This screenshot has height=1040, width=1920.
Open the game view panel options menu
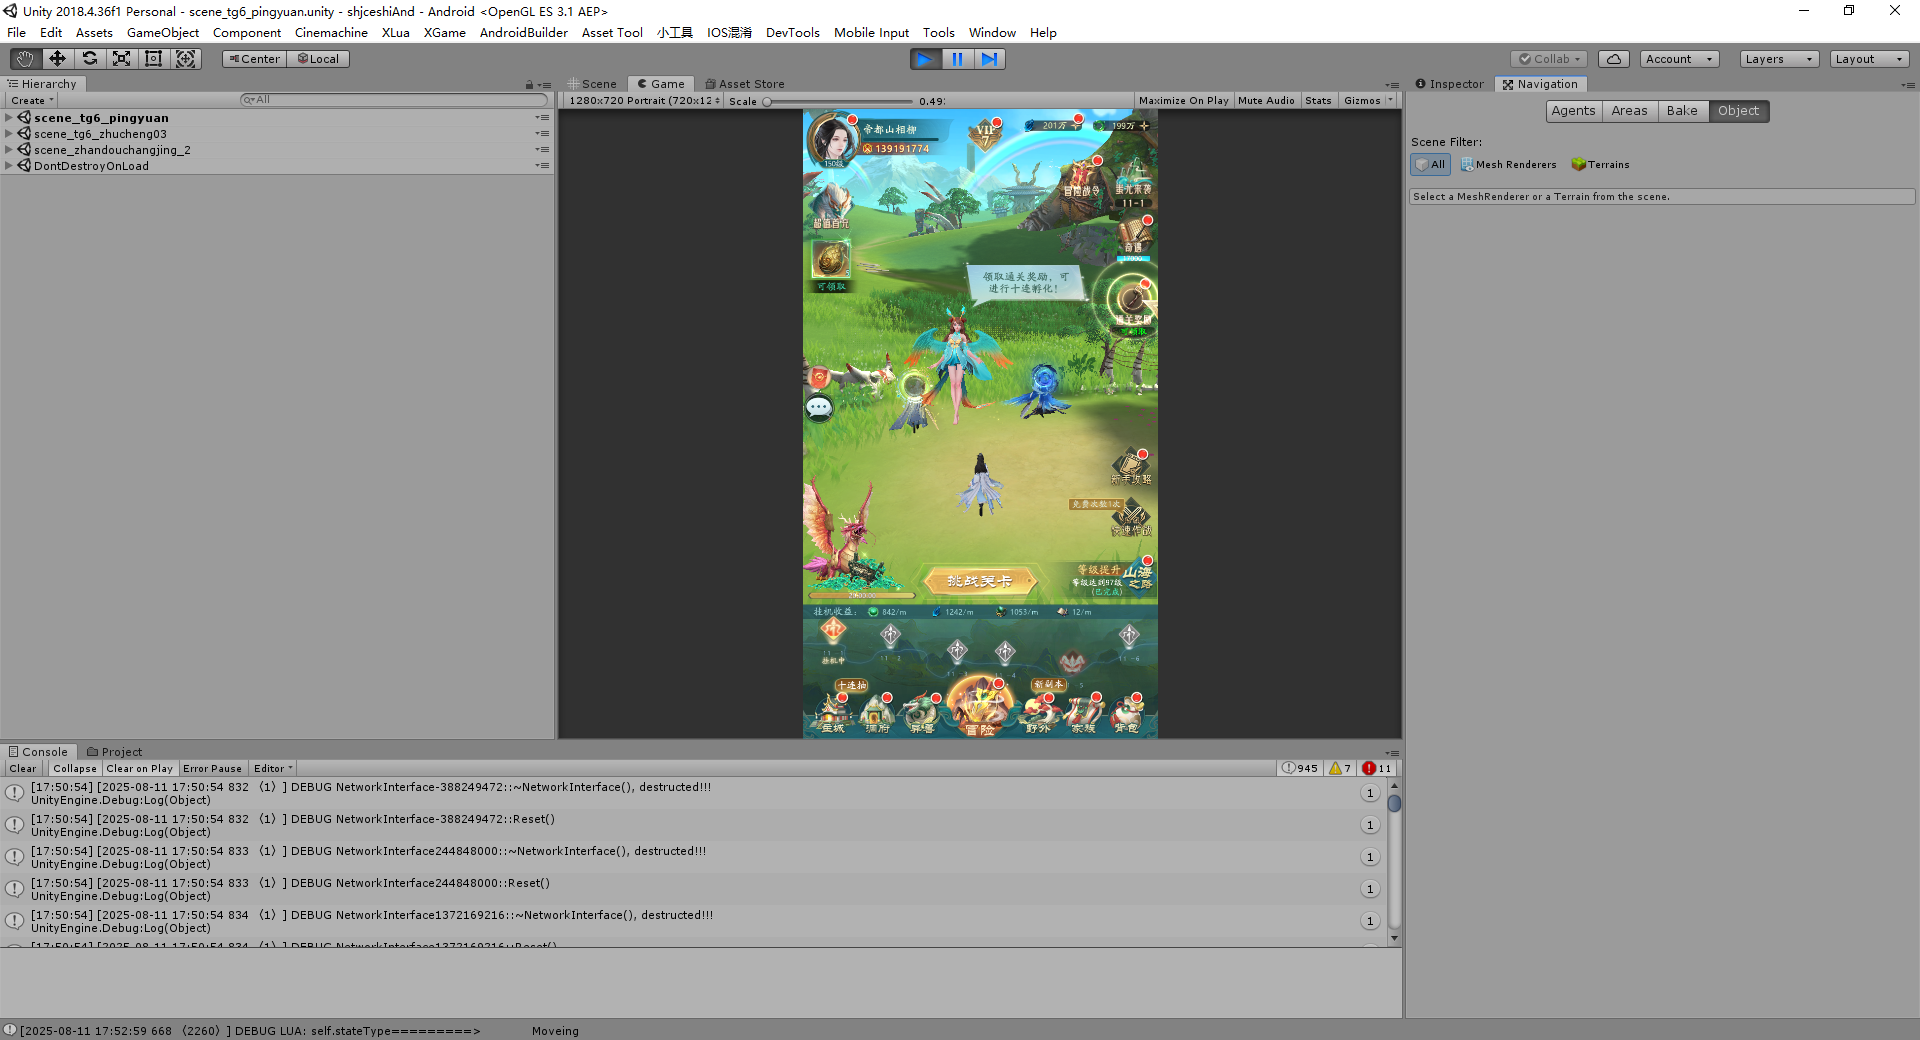(x=1392, y=85)
